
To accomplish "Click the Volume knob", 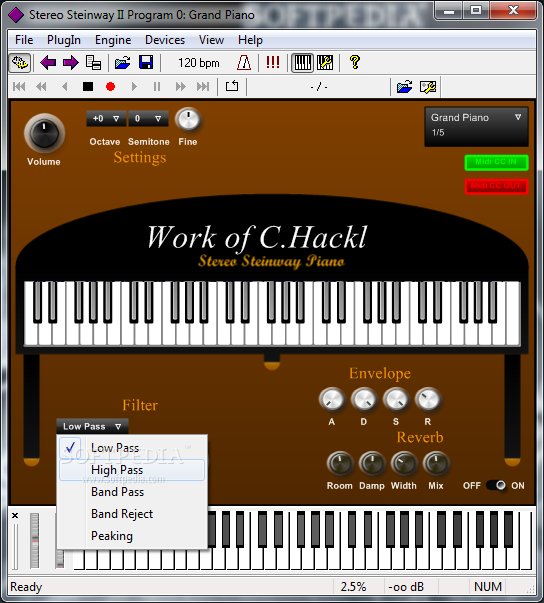I will click(x=44, y=133).
